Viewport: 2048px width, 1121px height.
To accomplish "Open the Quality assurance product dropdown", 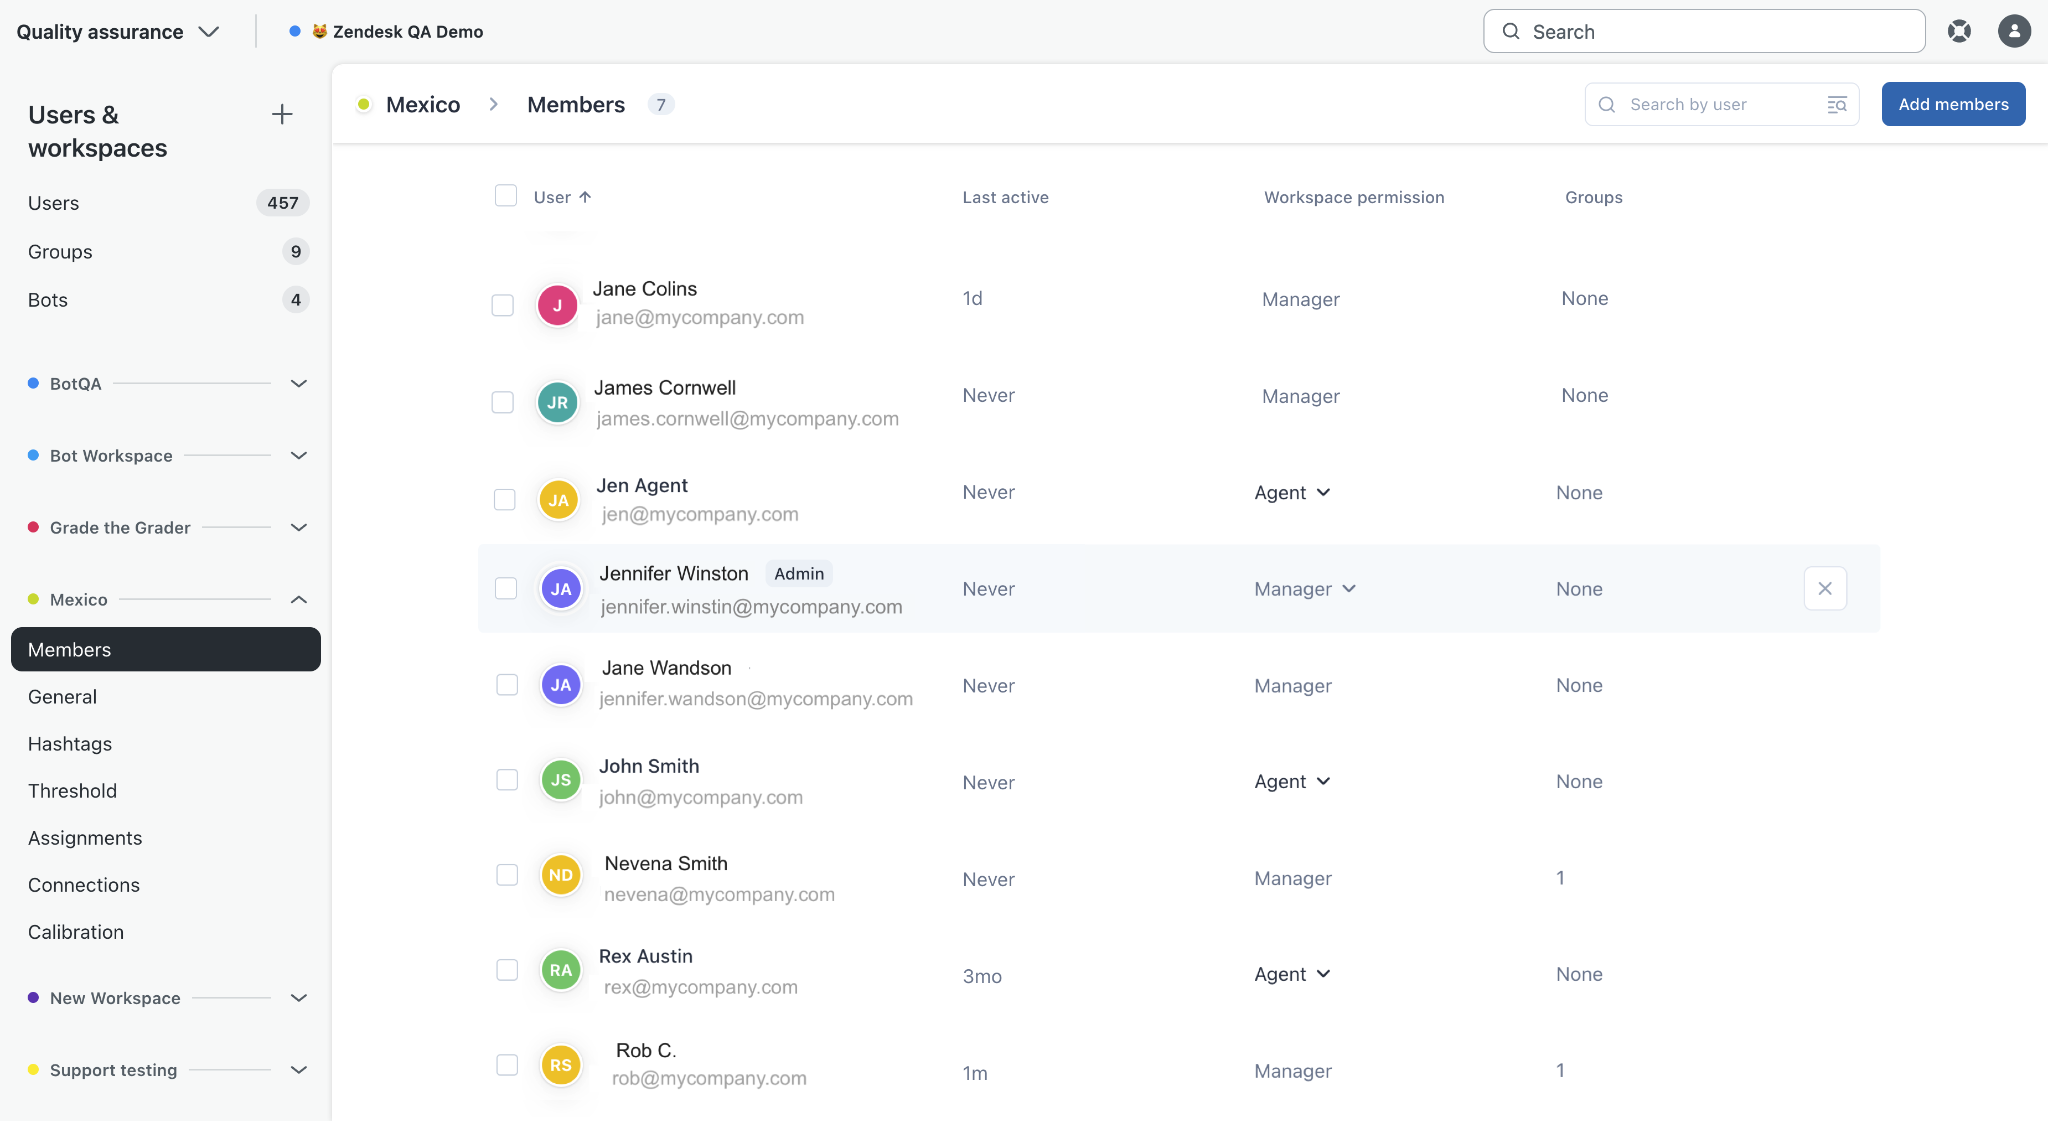I will (x=118, y=31).
